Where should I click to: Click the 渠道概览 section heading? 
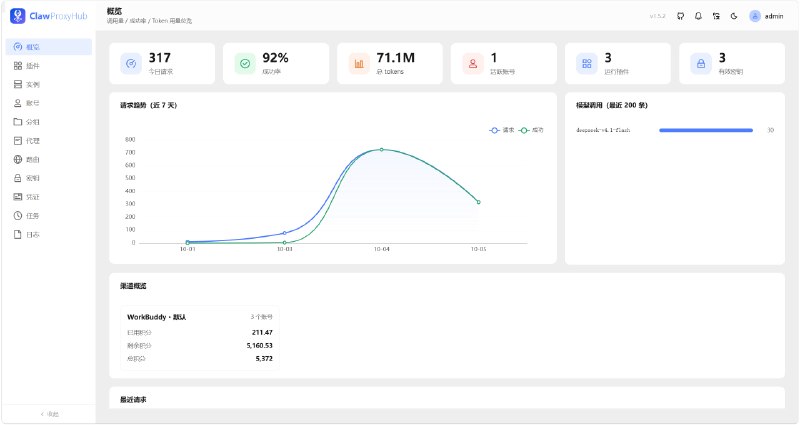[x=133, y=286]
